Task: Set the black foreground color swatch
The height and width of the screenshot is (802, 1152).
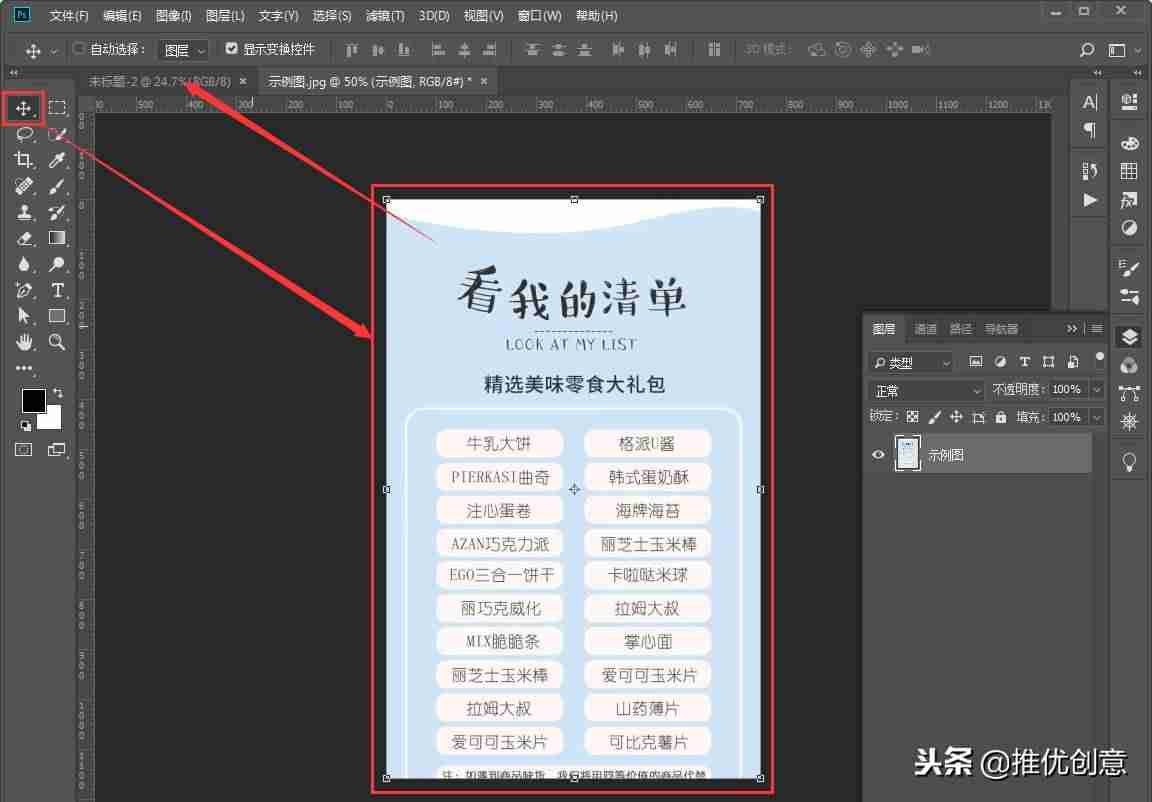Action: [33, 400]
